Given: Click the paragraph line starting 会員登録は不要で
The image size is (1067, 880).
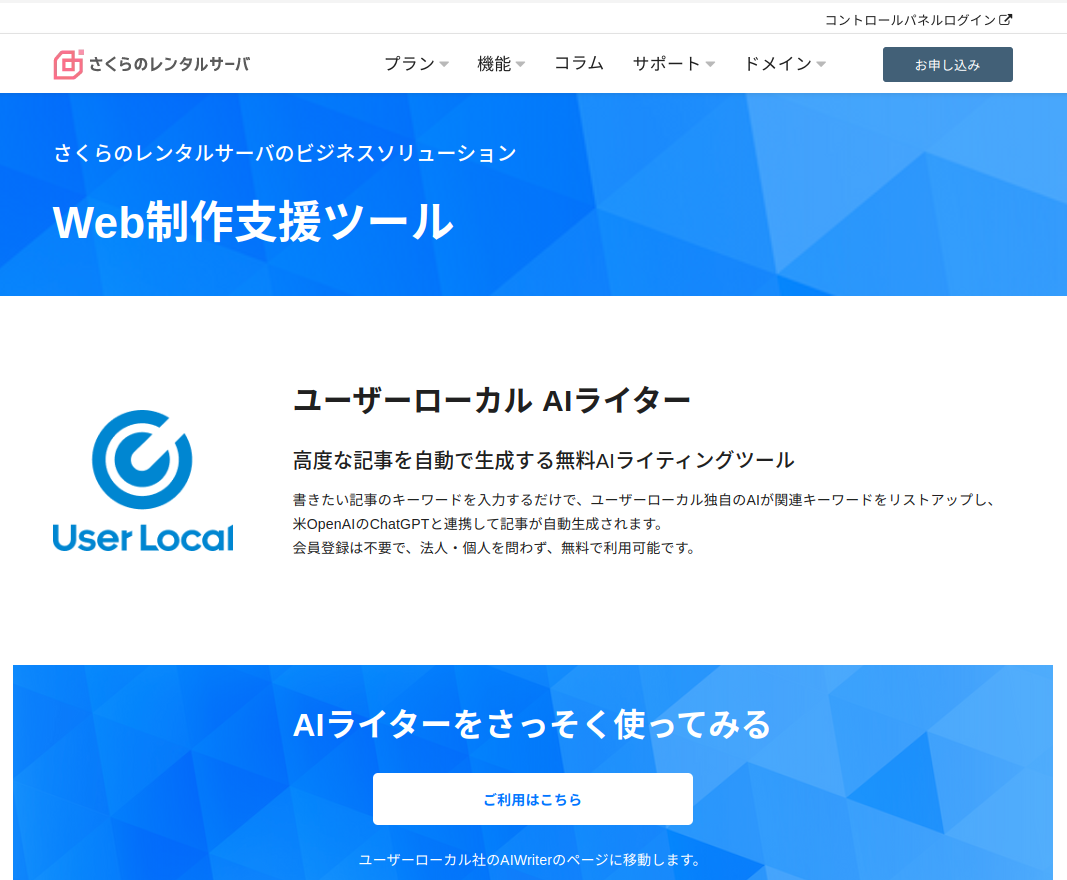Looking at the screenshot, I should click(x=495, y=548).
